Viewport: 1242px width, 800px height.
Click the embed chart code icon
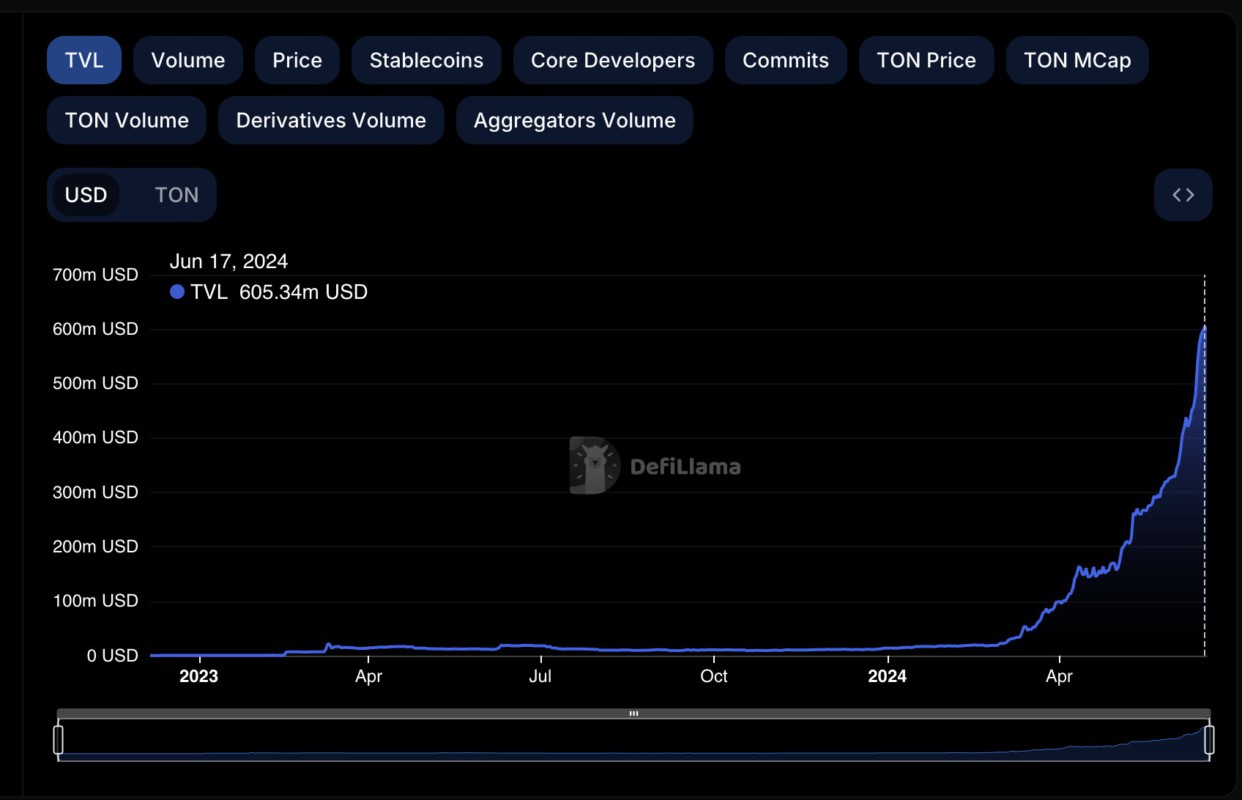[x=1183, y=195]
